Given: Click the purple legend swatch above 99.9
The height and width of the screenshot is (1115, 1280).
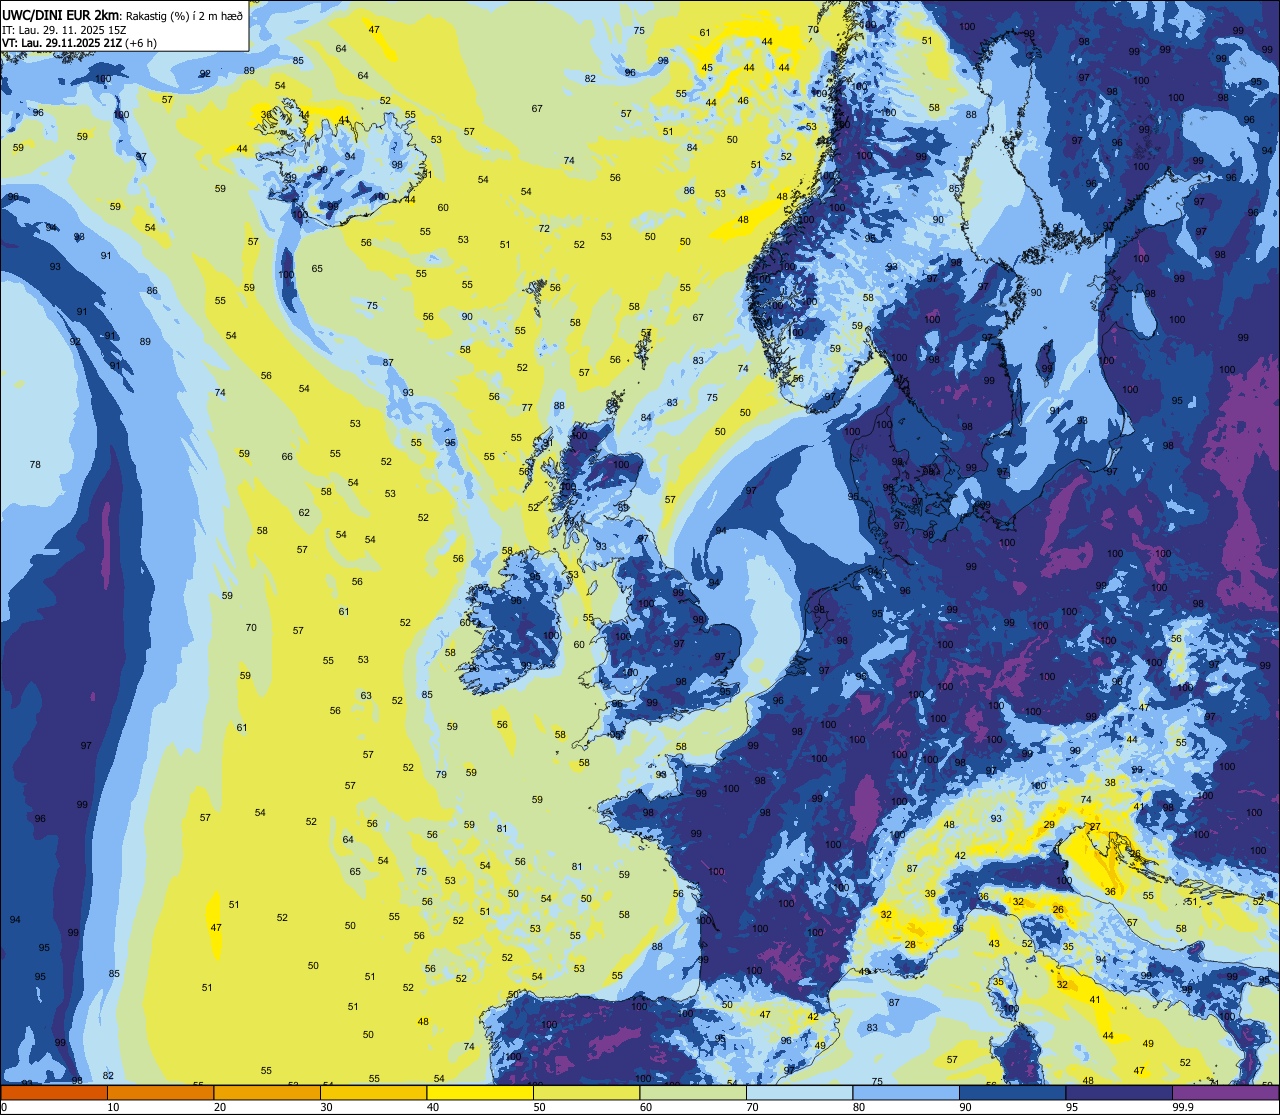Looking at the screenshot, I should 1225,1093.
